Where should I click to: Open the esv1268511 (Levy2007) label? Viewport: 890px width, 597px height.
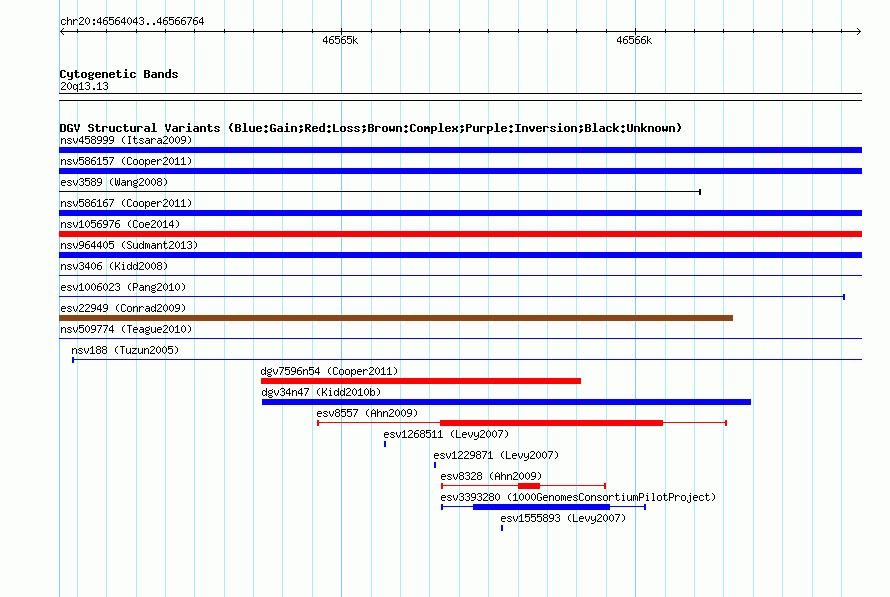coord(446,434)
